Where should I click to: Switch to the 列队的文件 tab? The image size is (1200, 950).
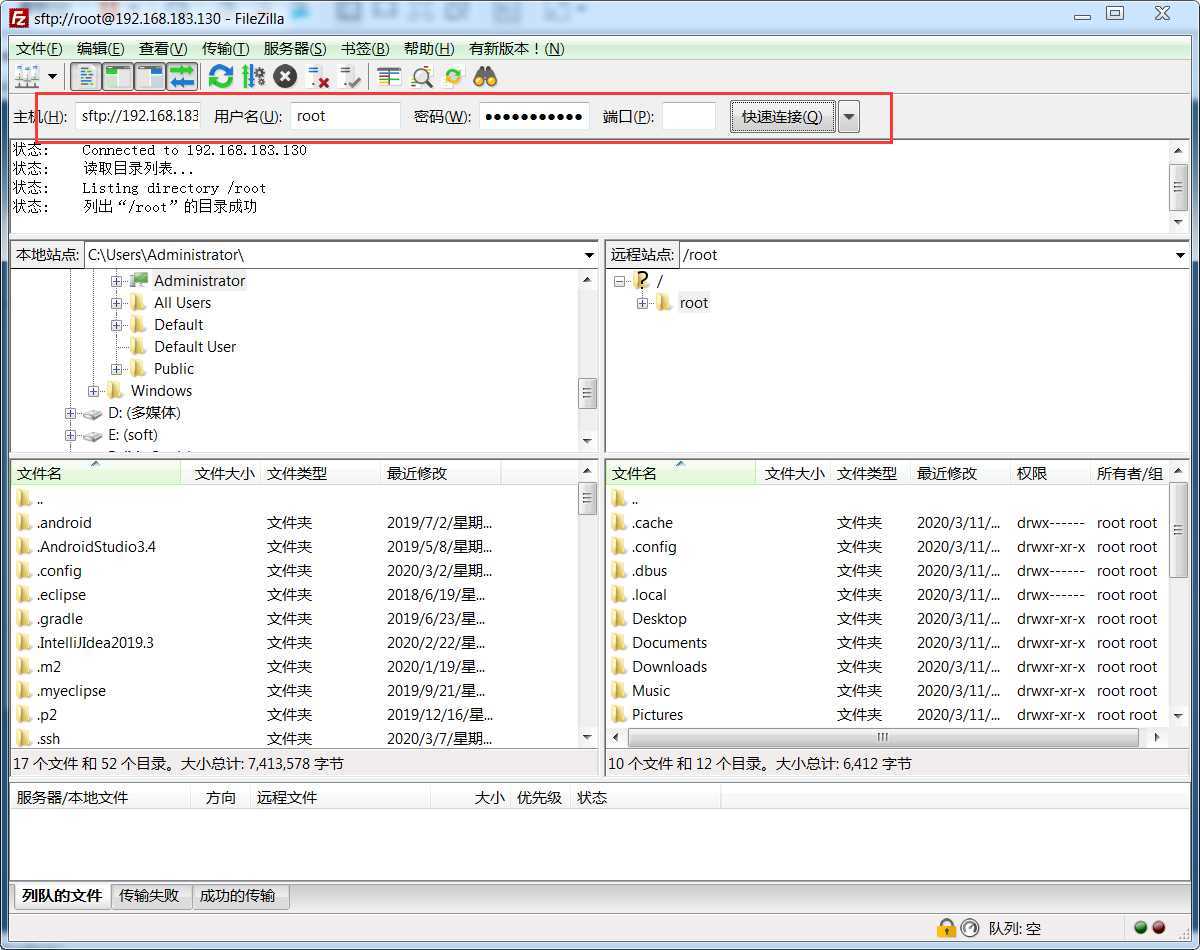click(x=62, y=896)
